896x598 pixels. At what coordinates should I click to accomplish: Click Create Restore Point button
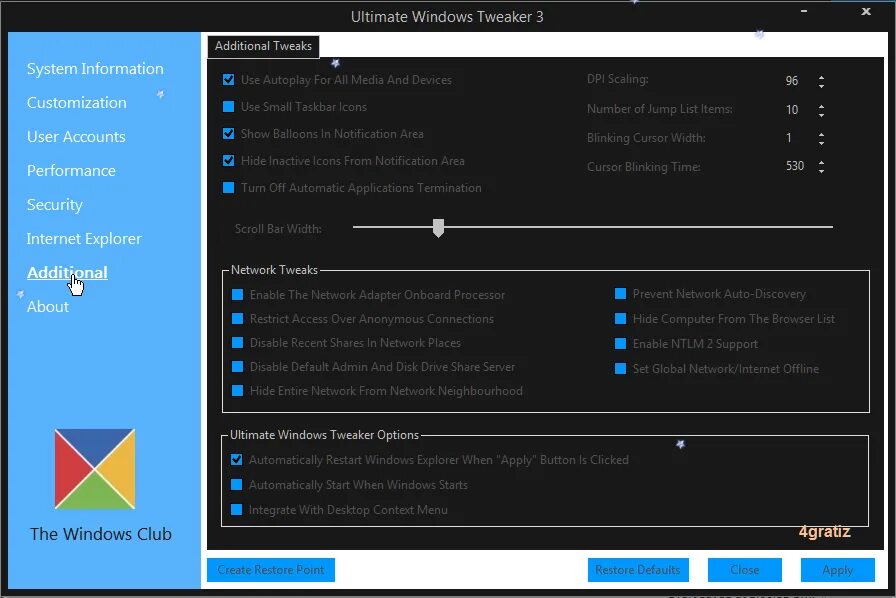point(271,570)
